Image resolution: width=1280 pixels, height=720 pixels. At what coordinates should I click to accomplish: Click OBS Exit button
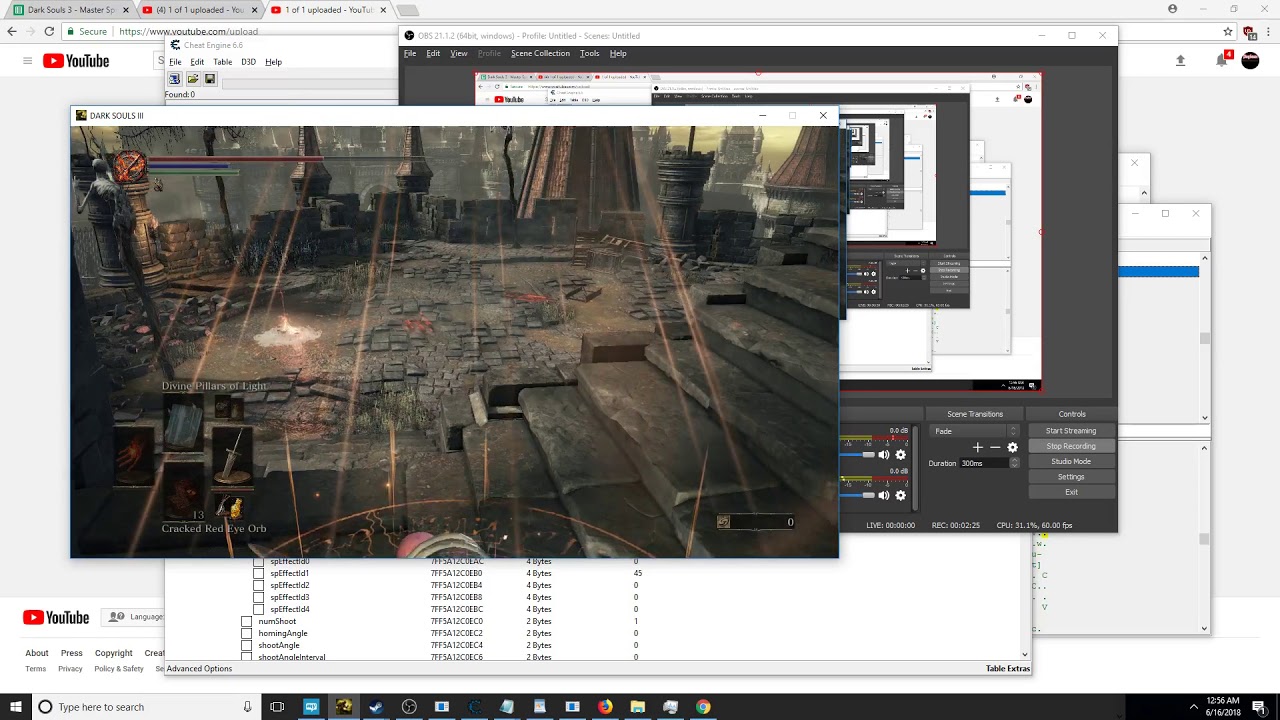click(x=1071, y=492)
